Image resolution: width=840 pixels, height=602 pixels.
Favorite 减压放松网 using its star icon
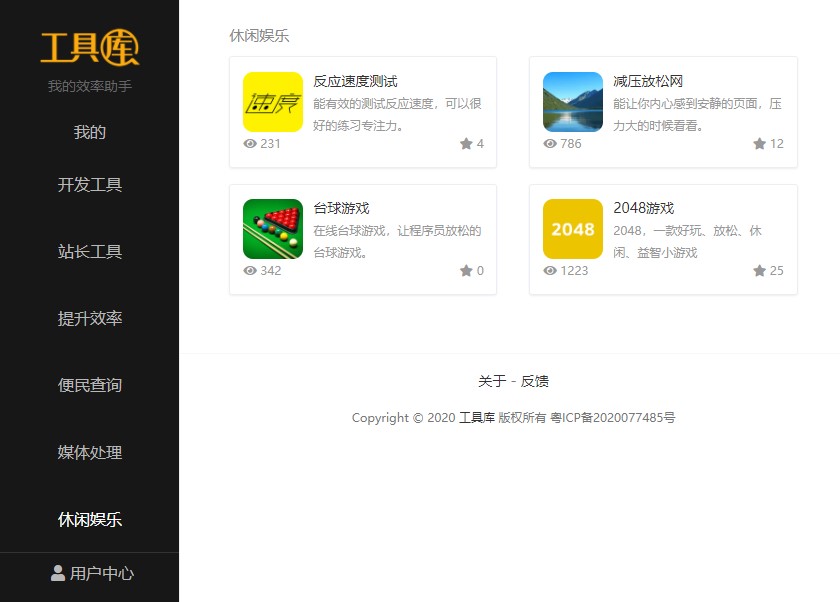pos(759,144)
